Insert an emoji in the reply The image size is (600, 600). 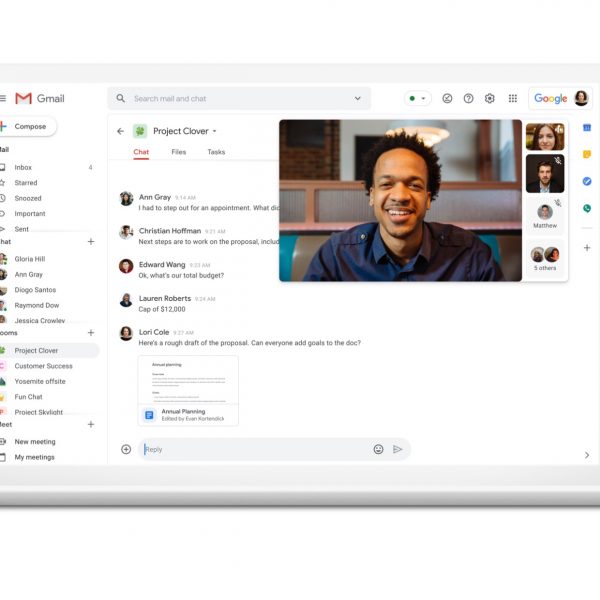pyautogui.click(x=378, y=449)
